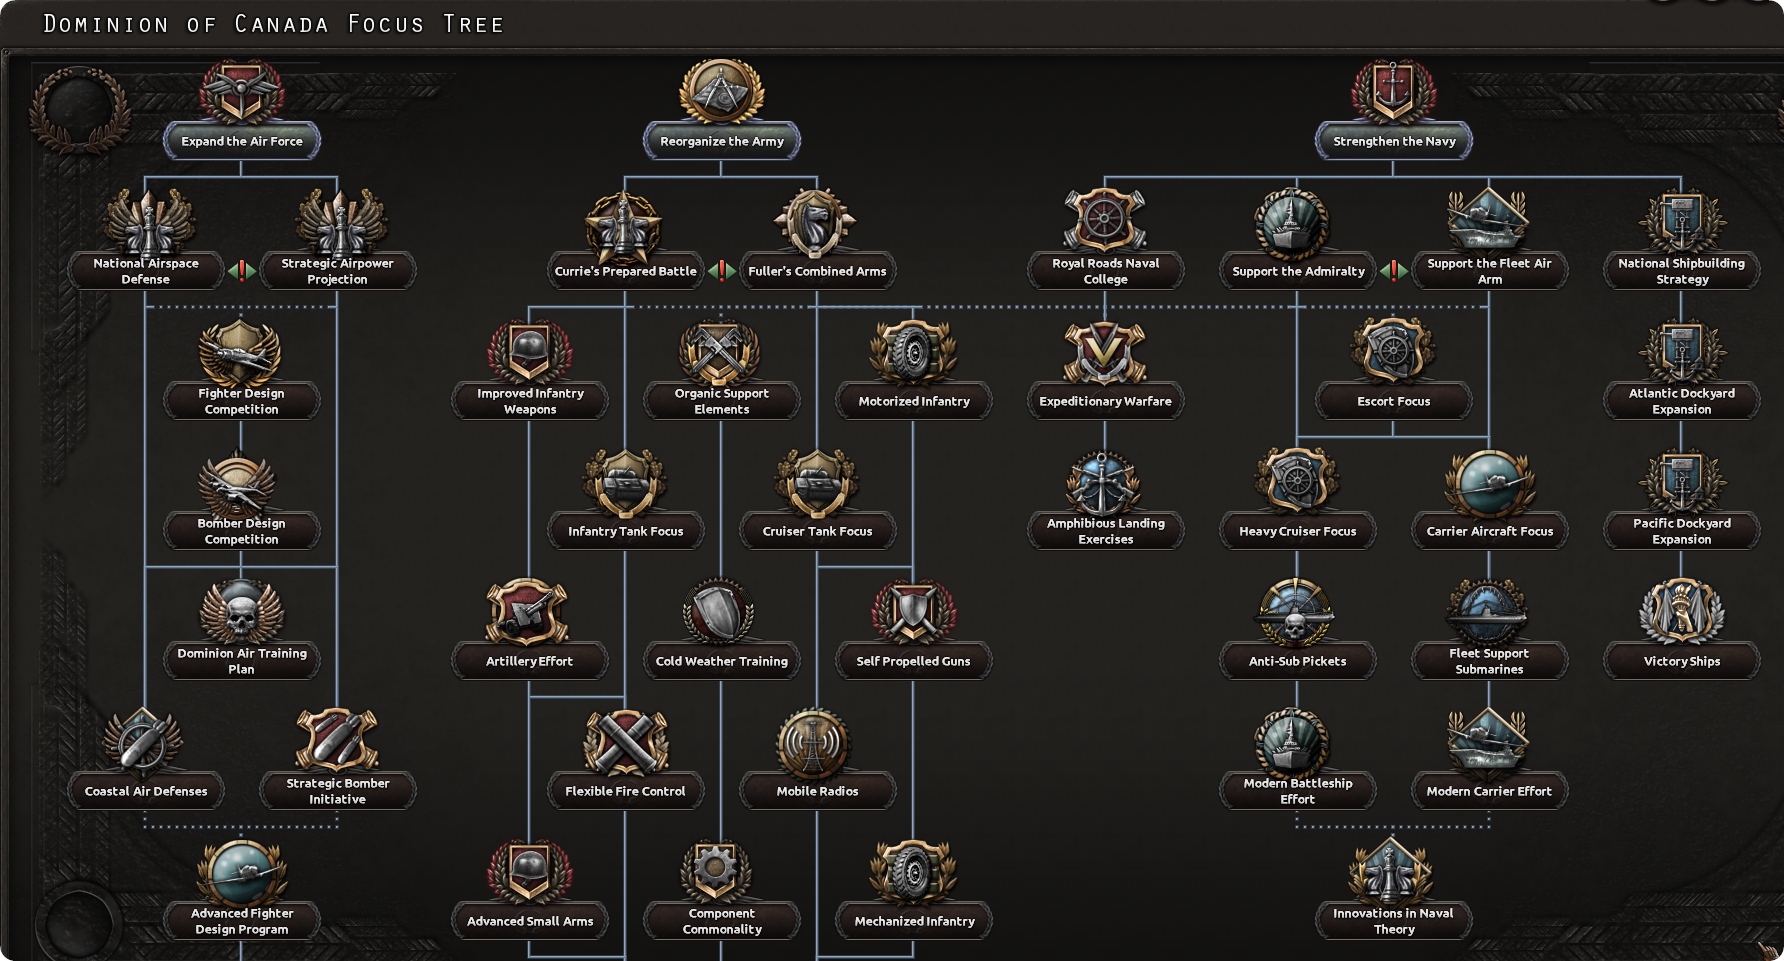The height and width of the screenshot is (961, 1784).
Task: Click exclusivity marker beside Support the Admiralty
Action: point(1393,271)
